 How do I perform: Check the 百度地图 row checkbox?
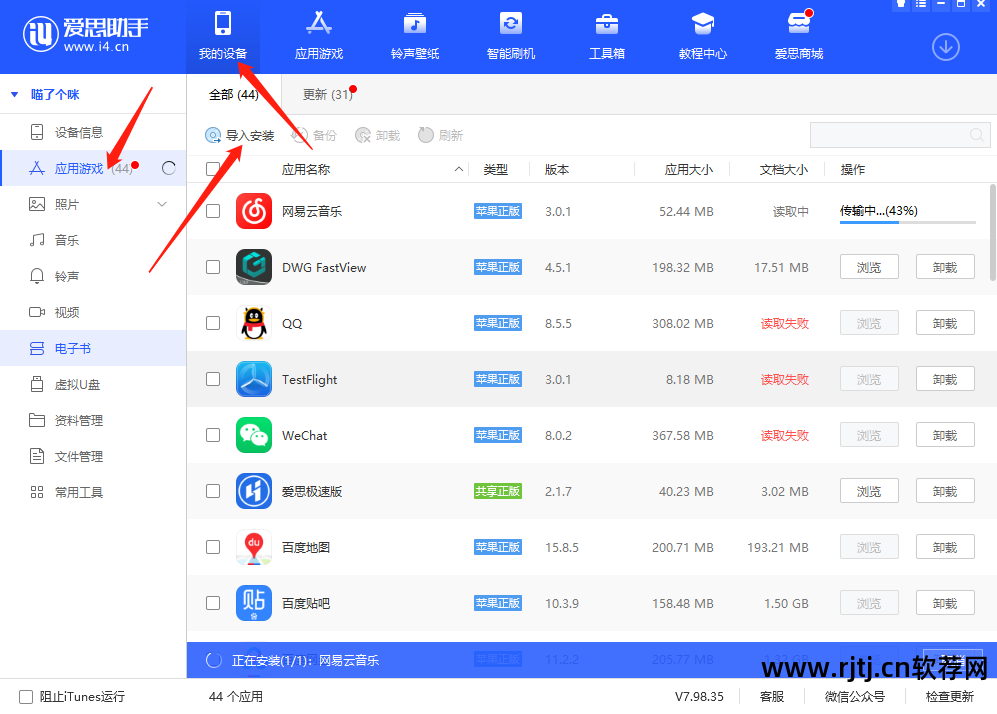point(213,547)
